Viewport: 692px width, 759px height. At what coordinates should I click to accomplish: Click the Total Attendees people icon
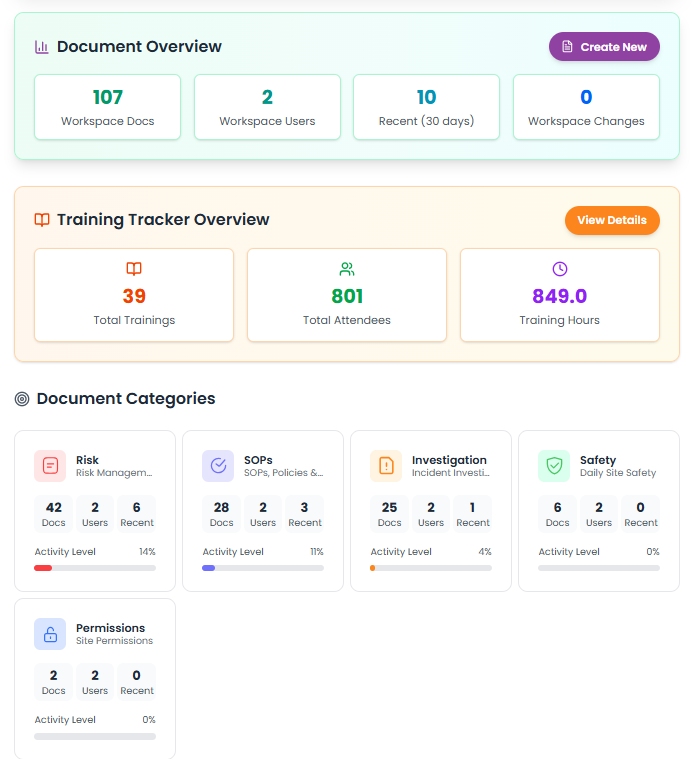[x=347, y=269]
